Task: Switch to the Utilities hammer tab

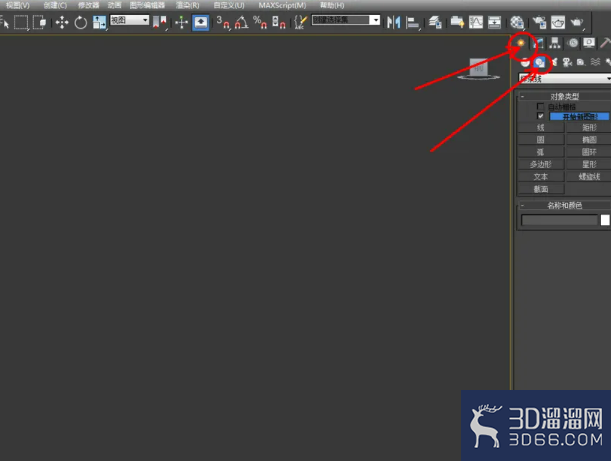Action: click(605, 43)
